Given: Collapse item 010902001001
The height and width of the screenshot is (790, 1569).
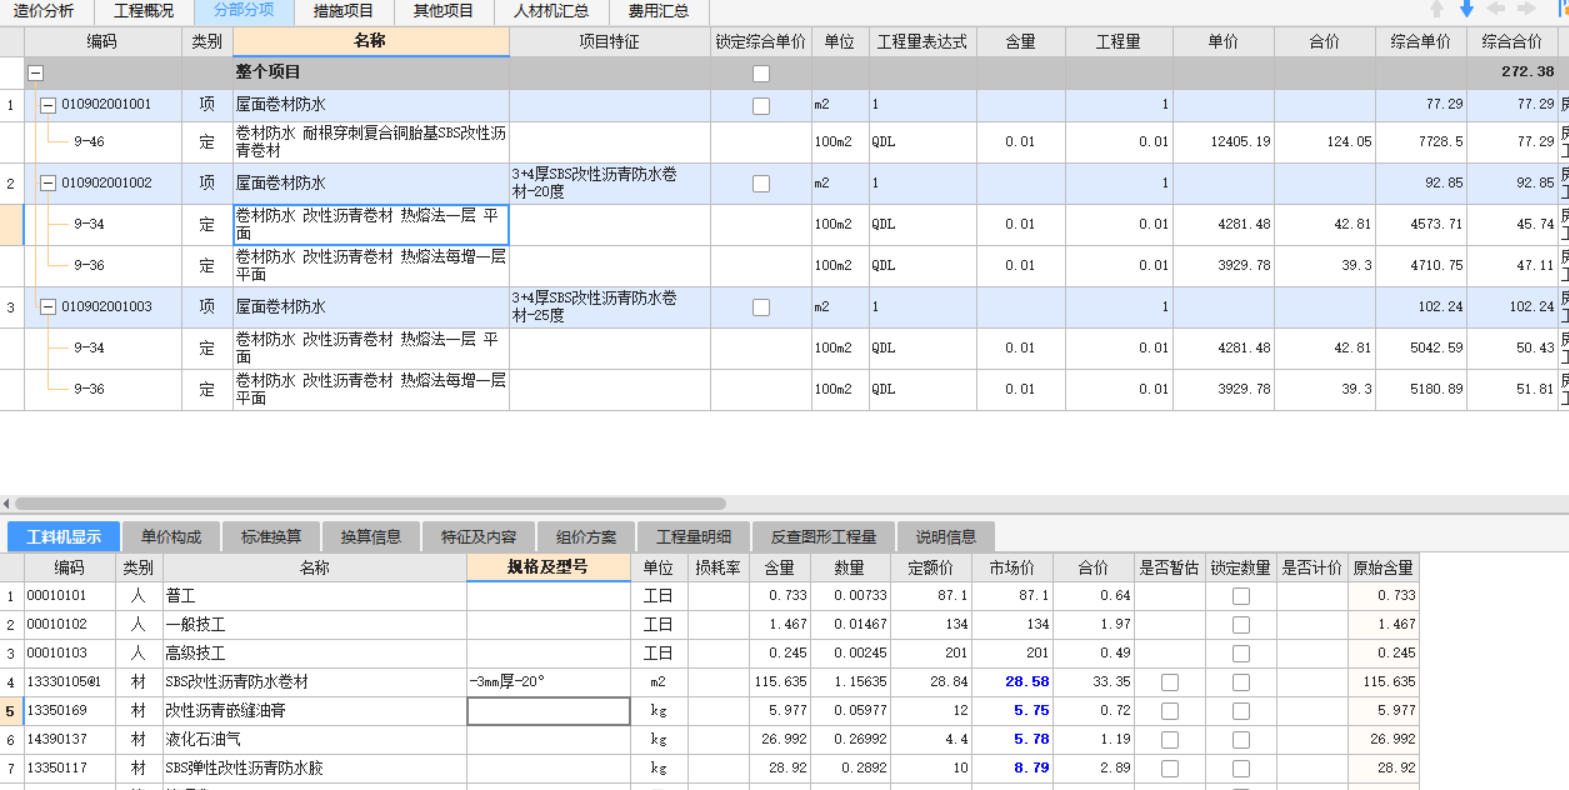Looking at the screenshot, I should 48,105.
